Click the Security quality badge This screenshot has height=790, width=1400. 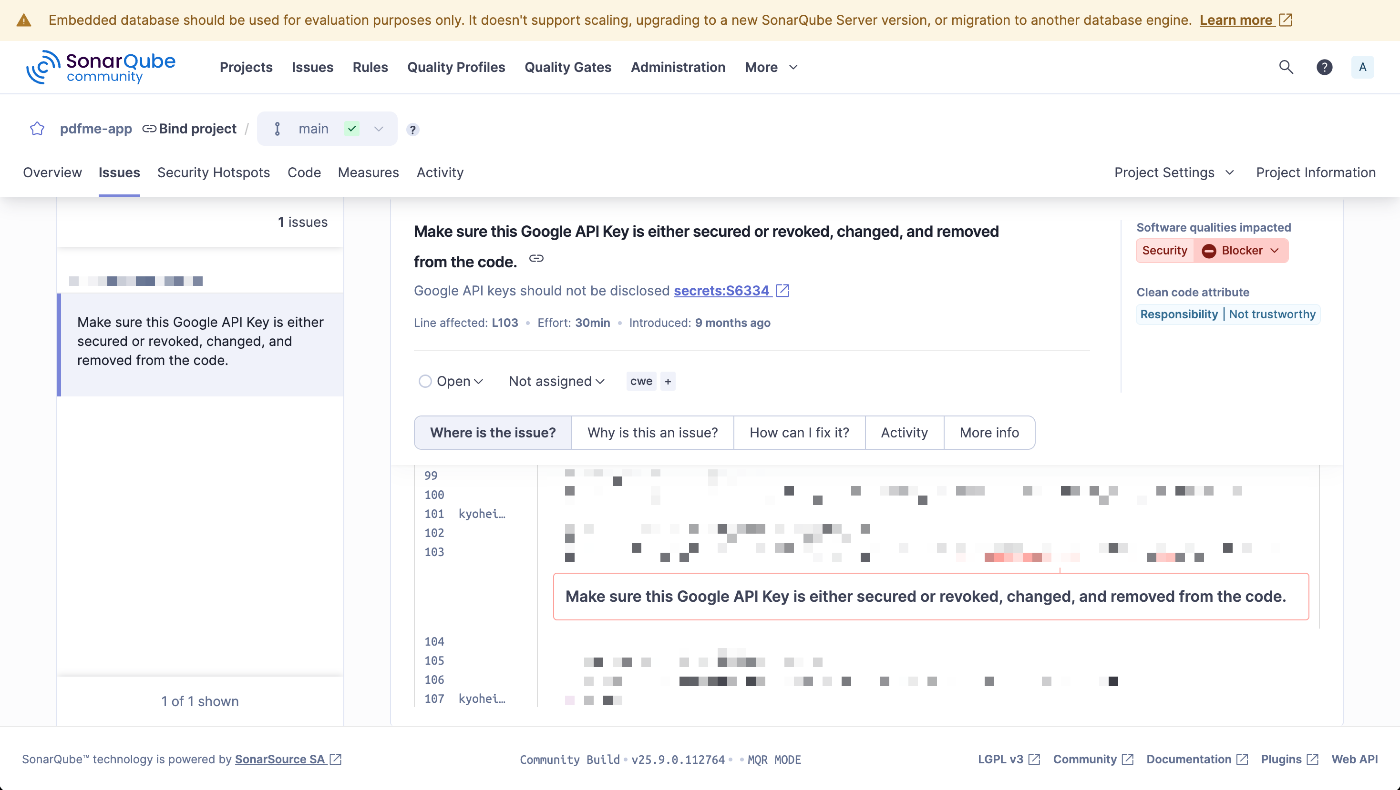pyautogui.click(x=1165, y=251)
